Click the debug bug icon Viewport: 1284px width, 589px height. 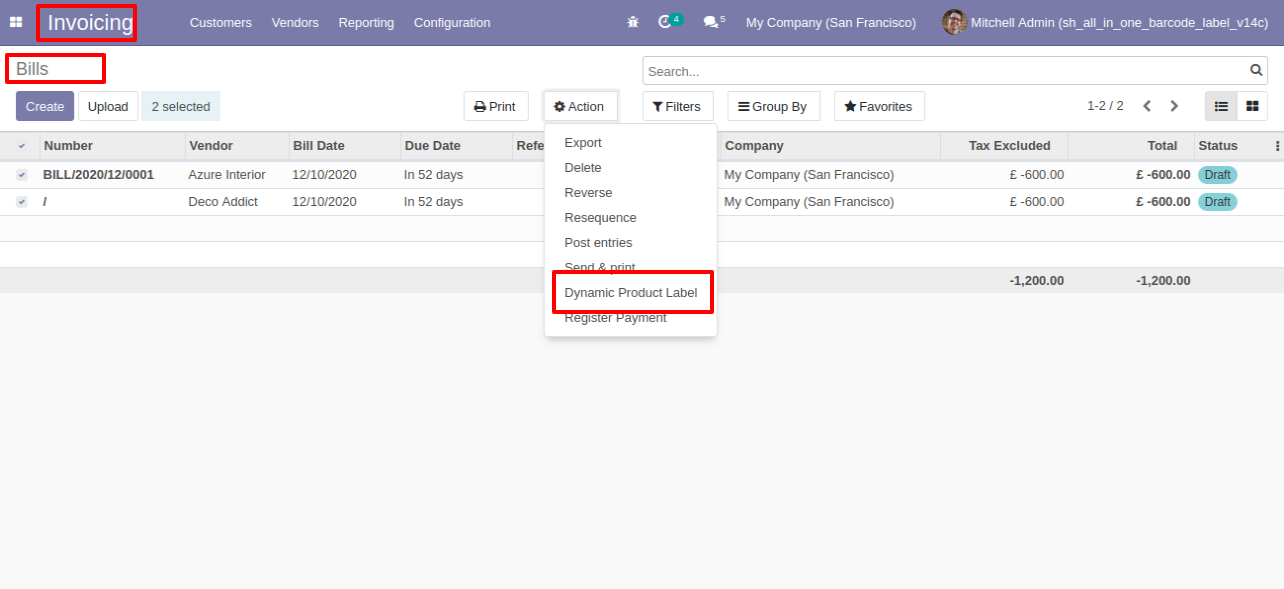click(x=632, y=22)
